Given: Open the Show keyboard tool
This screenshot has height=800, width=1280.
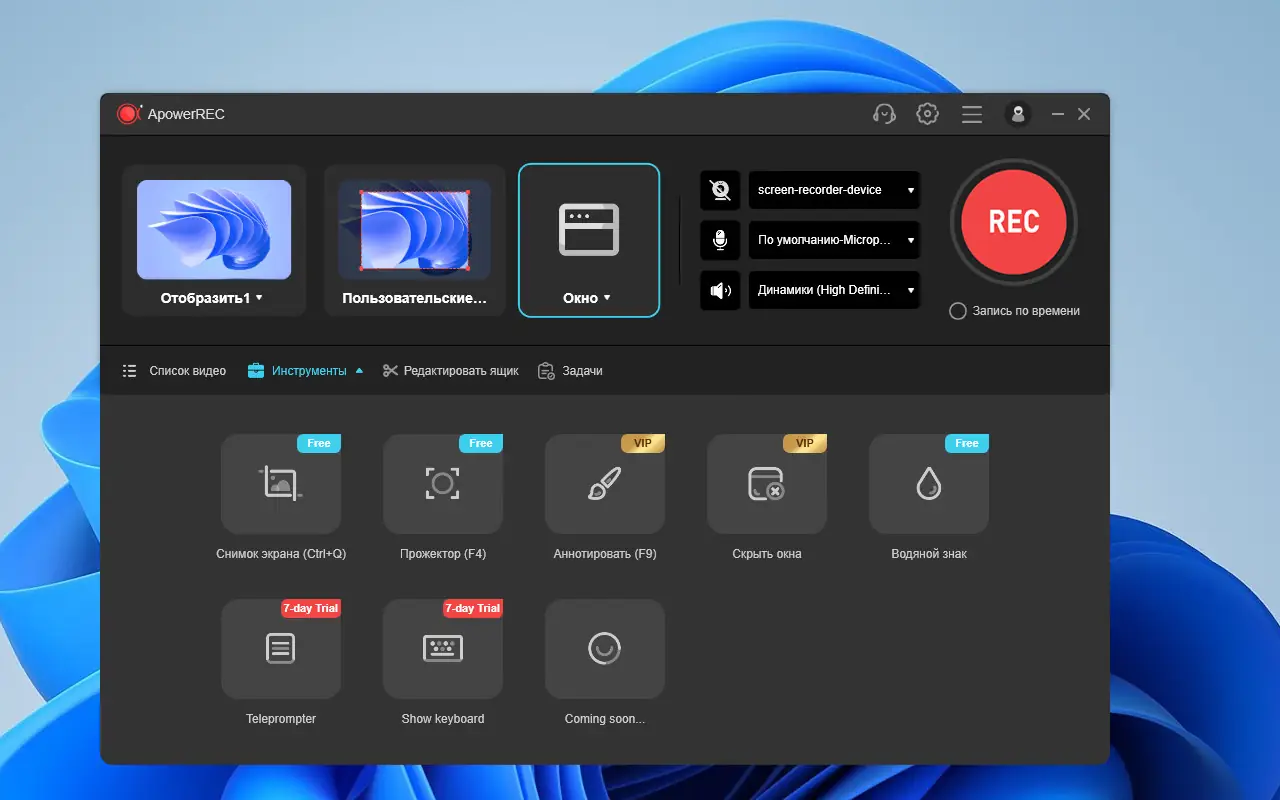Looking at the screenshot, I should point(443,649).
